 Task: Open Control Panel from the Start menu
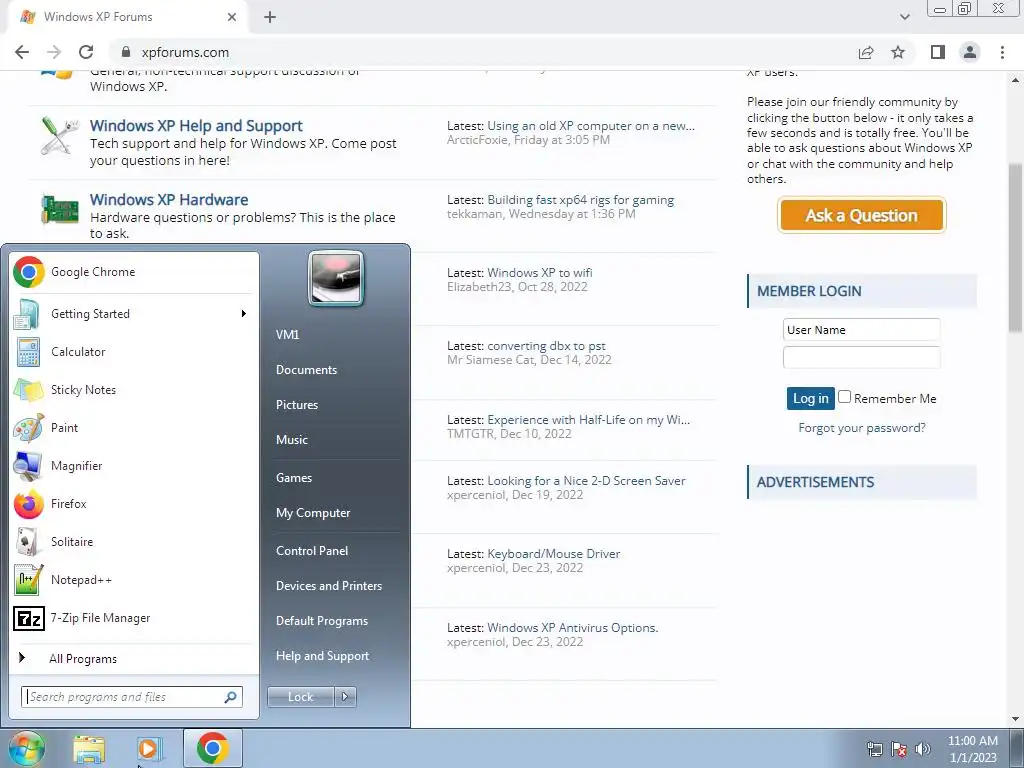[312, 551]
